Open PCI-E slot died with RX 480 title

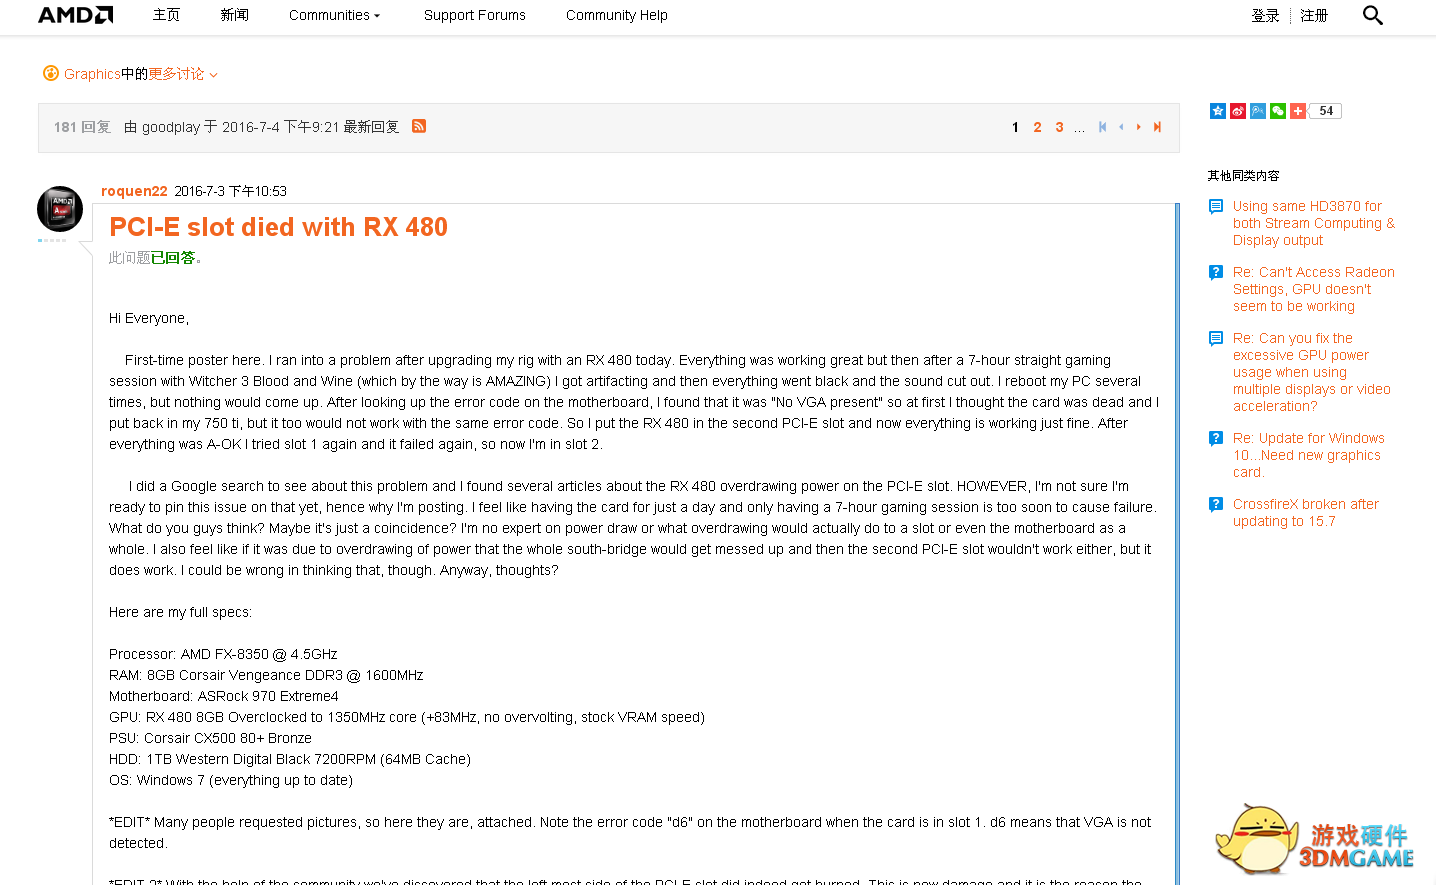coord(278,227)
